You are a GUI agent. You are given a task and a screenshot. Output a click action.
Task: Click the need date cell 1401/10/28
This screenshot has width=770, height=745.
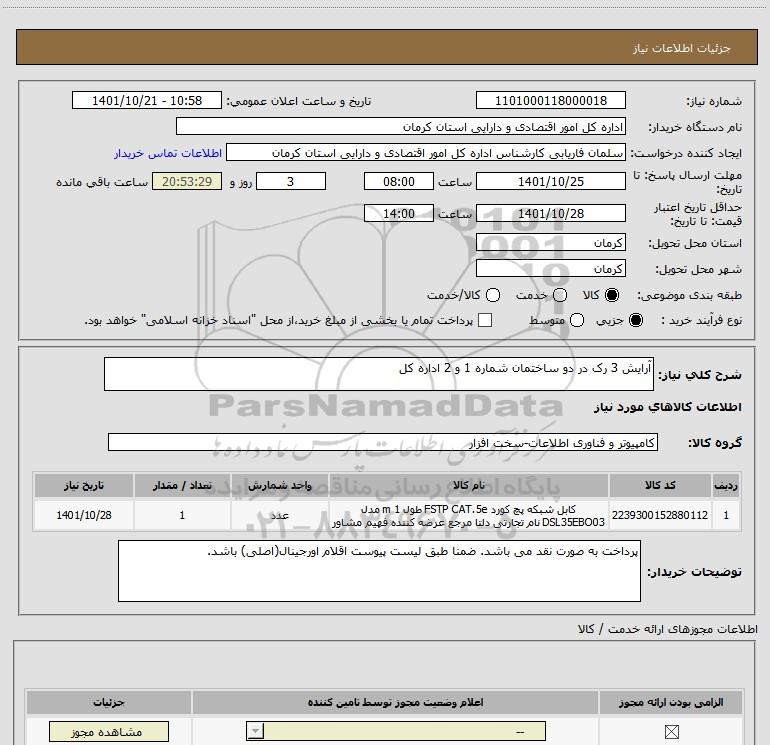[x=83, y=515]
